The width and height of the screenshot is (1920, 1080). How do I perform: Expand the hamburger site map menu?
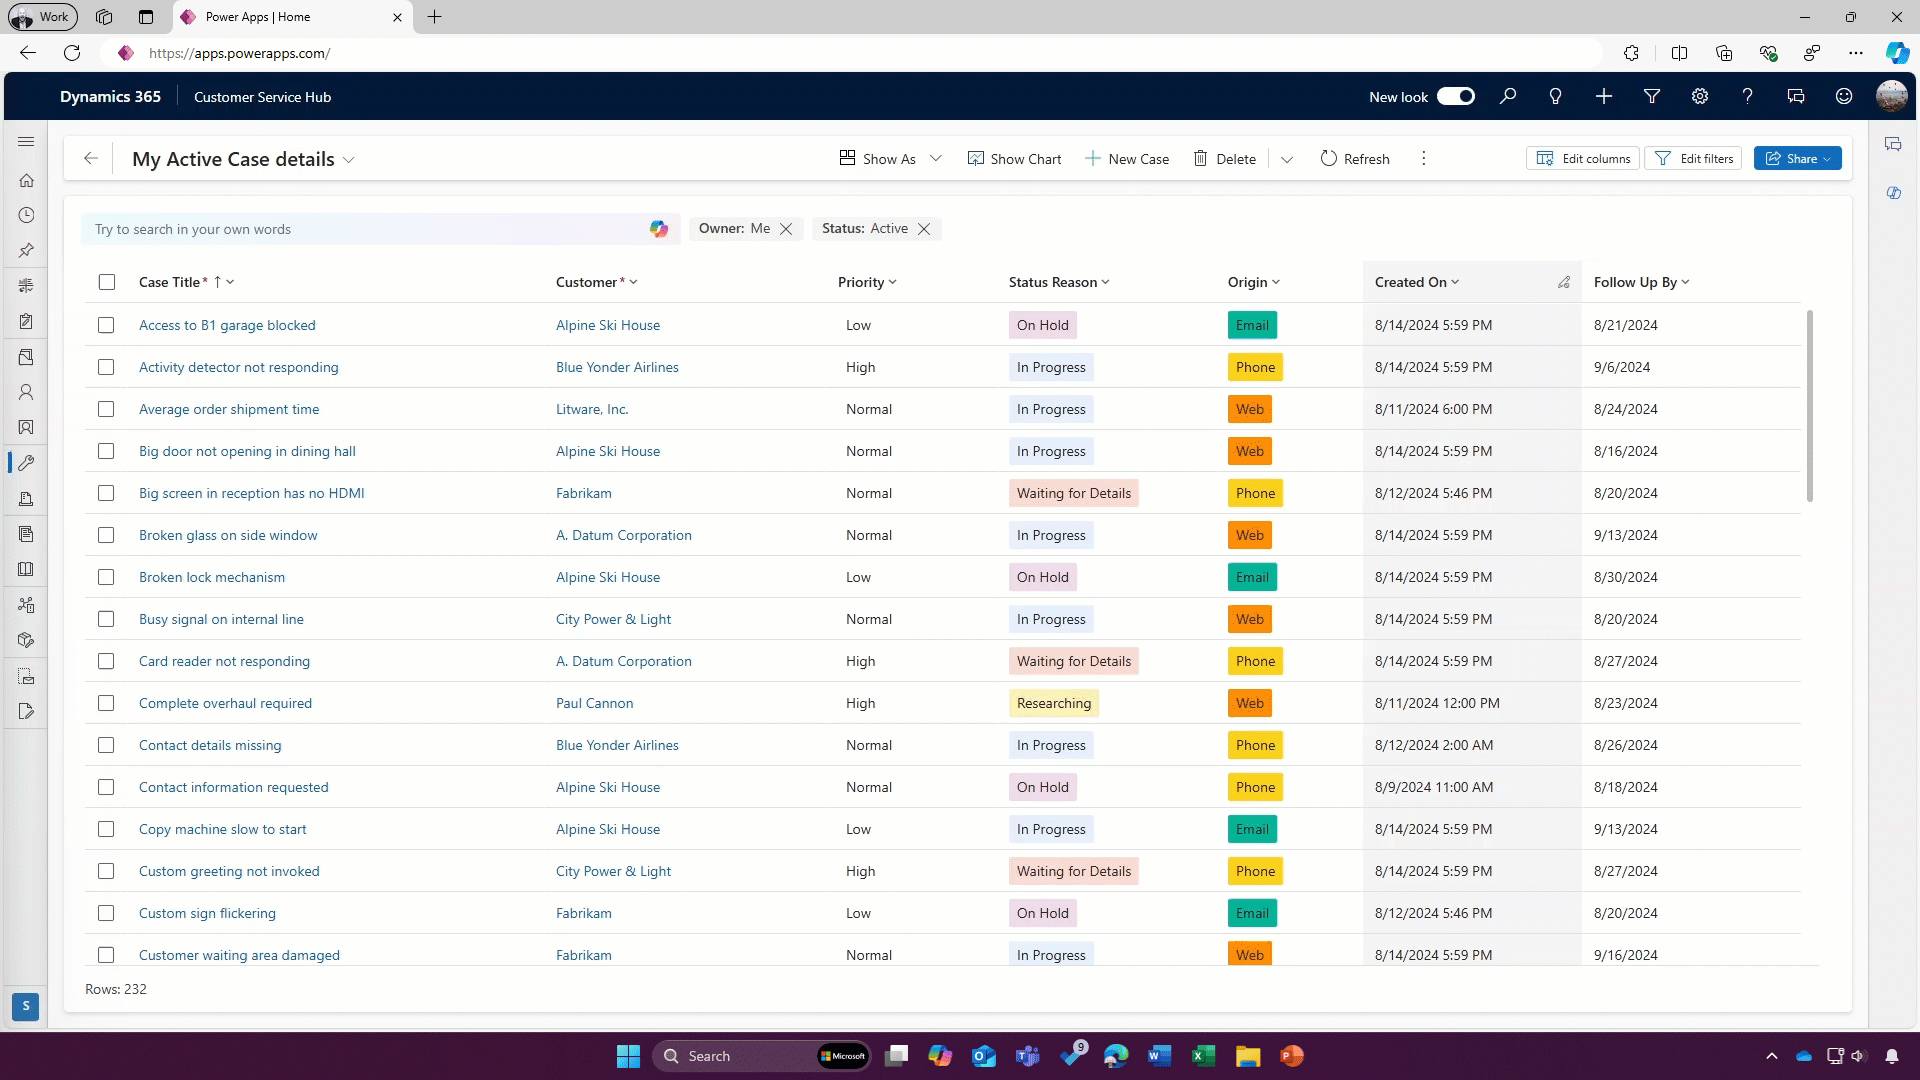[x=26, y=142]
